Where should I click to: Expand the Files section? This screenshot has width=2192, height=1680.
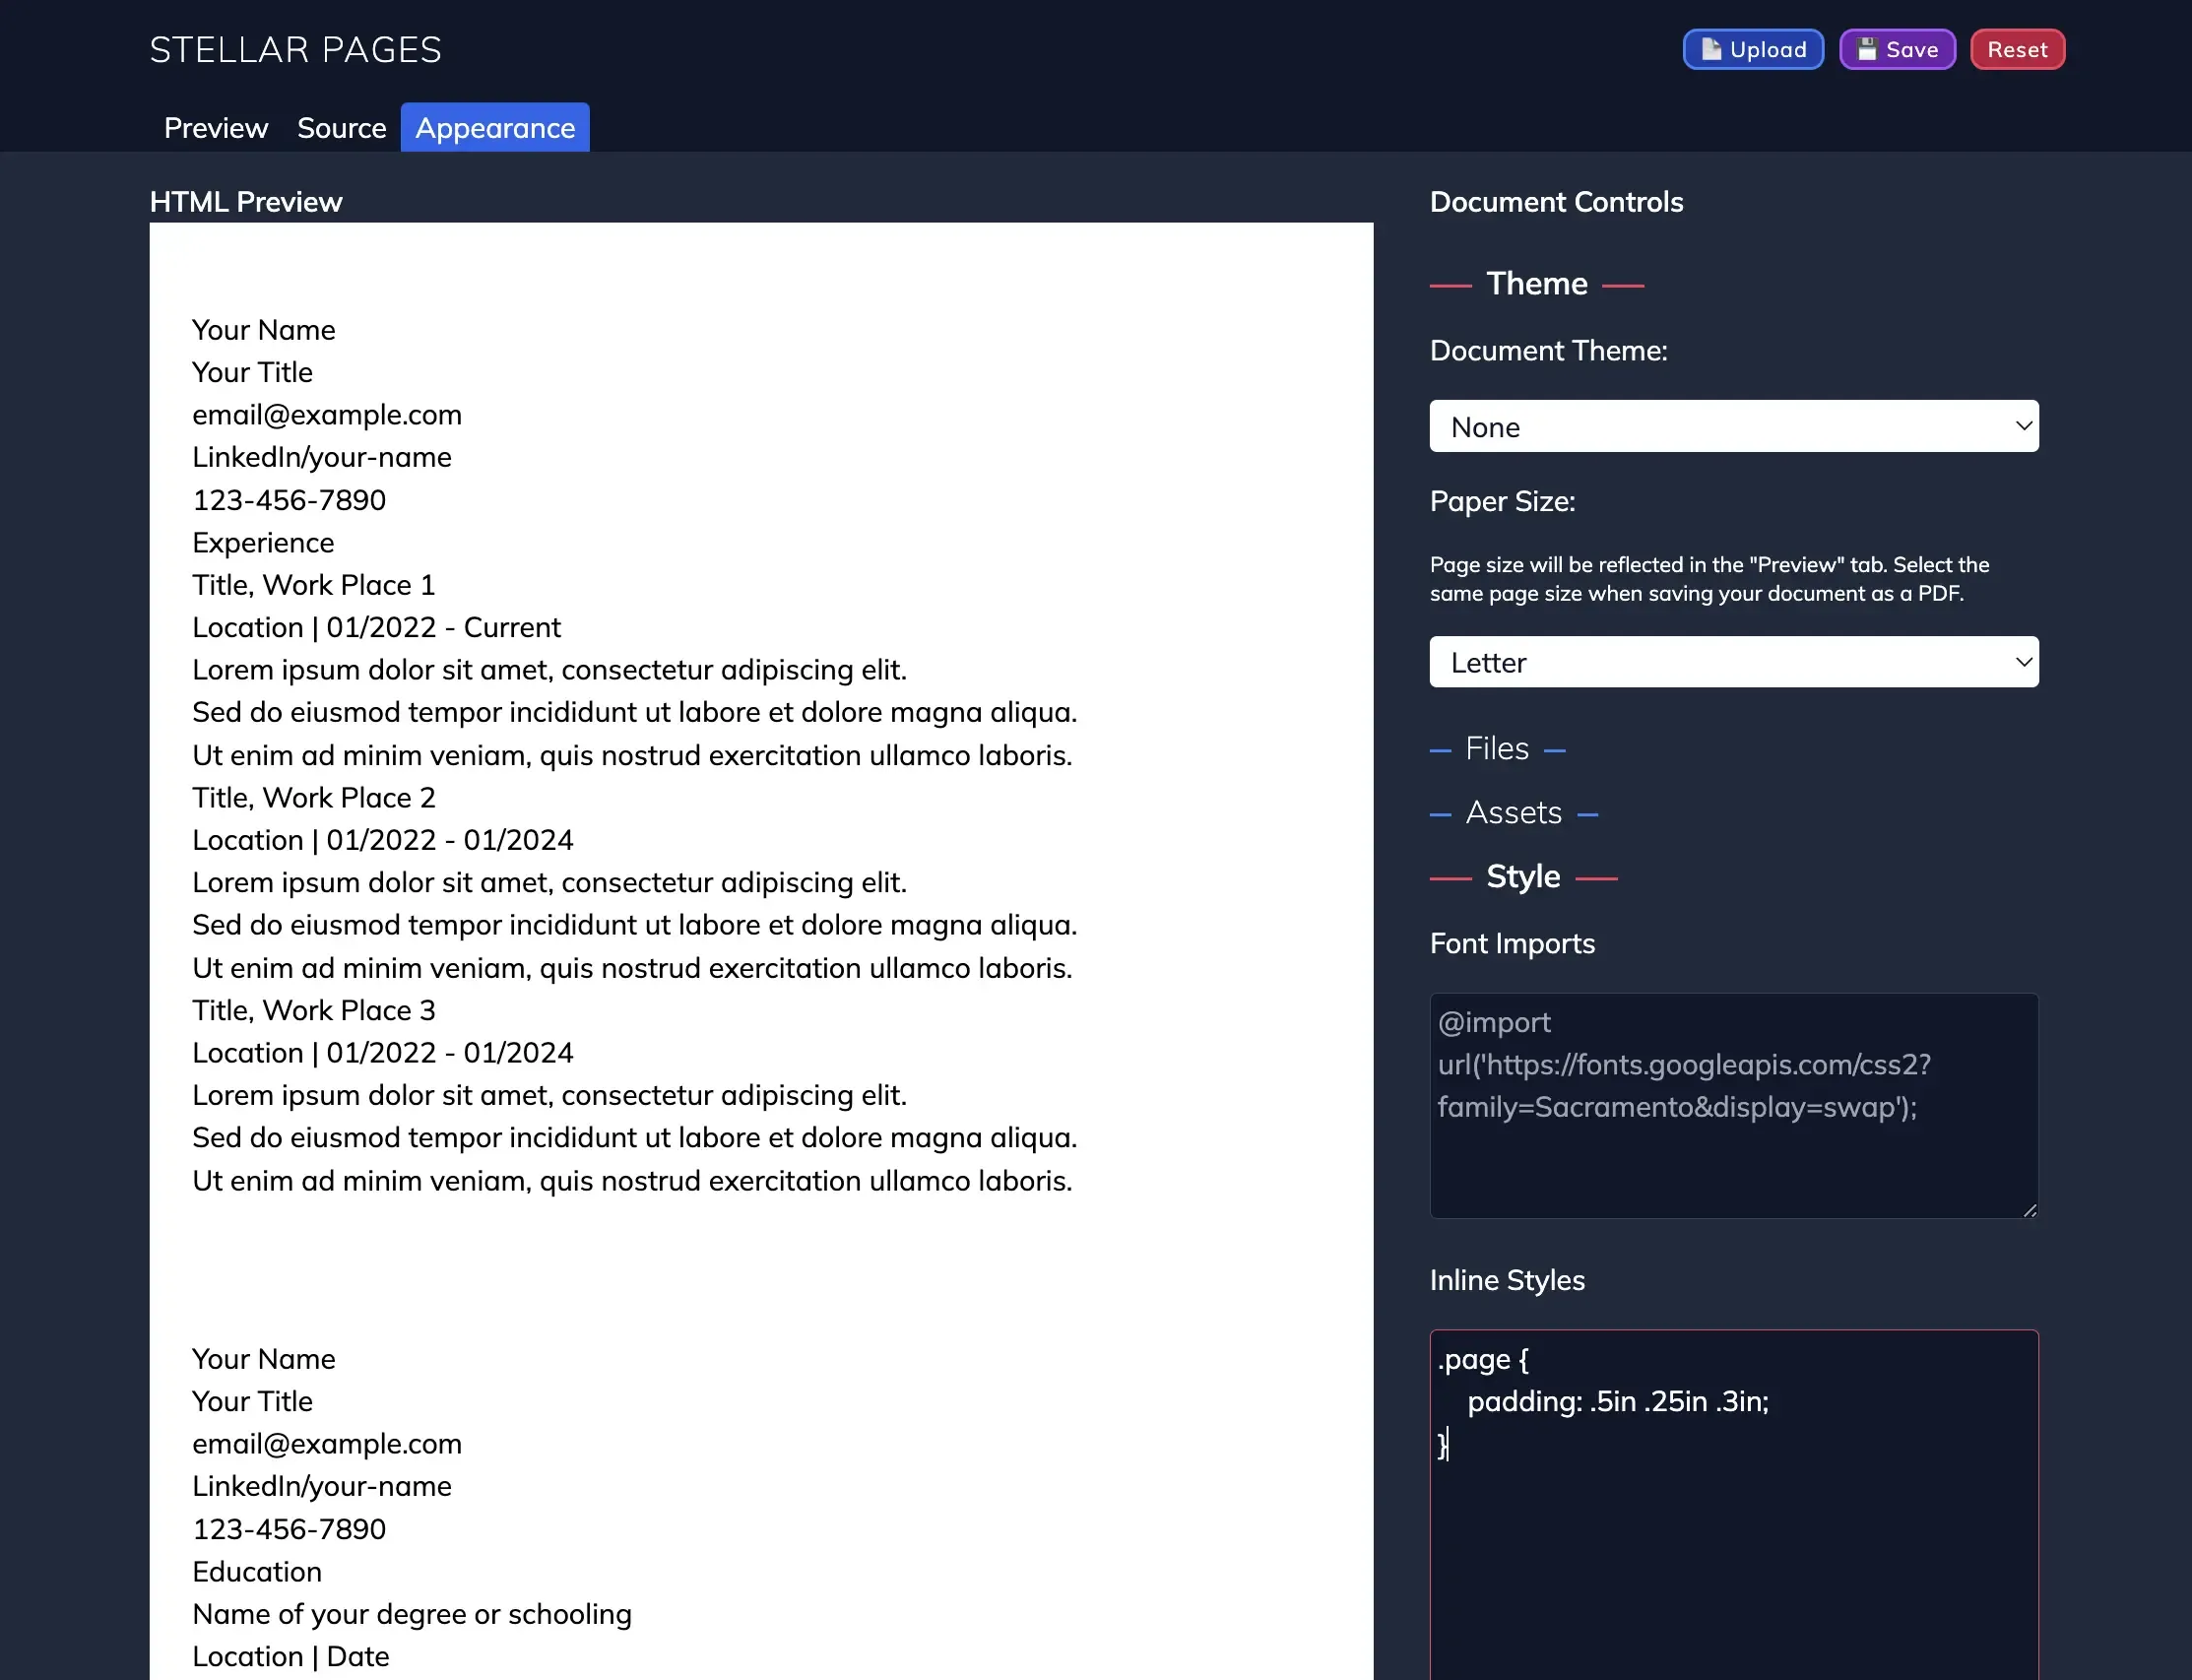(1497, 748)
